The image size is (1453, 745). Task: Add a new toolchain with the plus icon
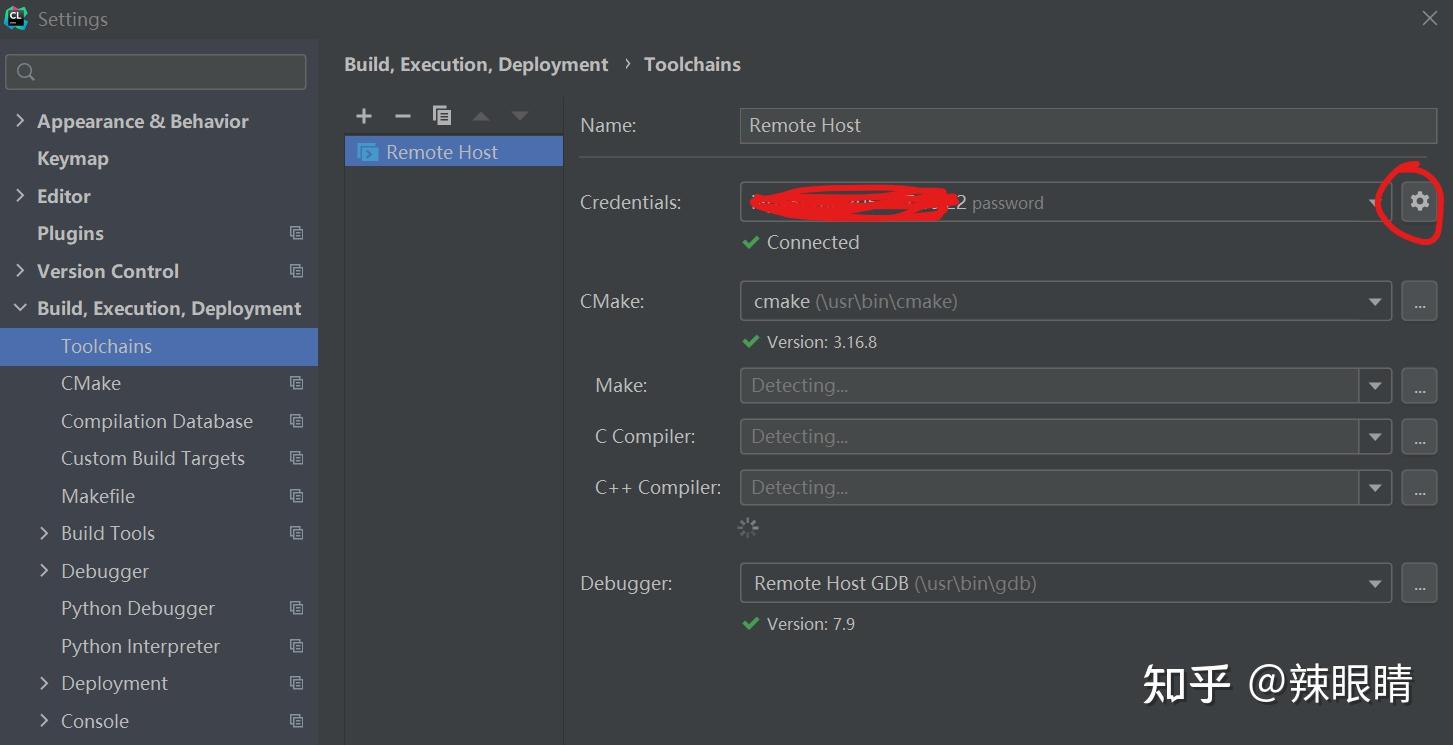[364, 115]
